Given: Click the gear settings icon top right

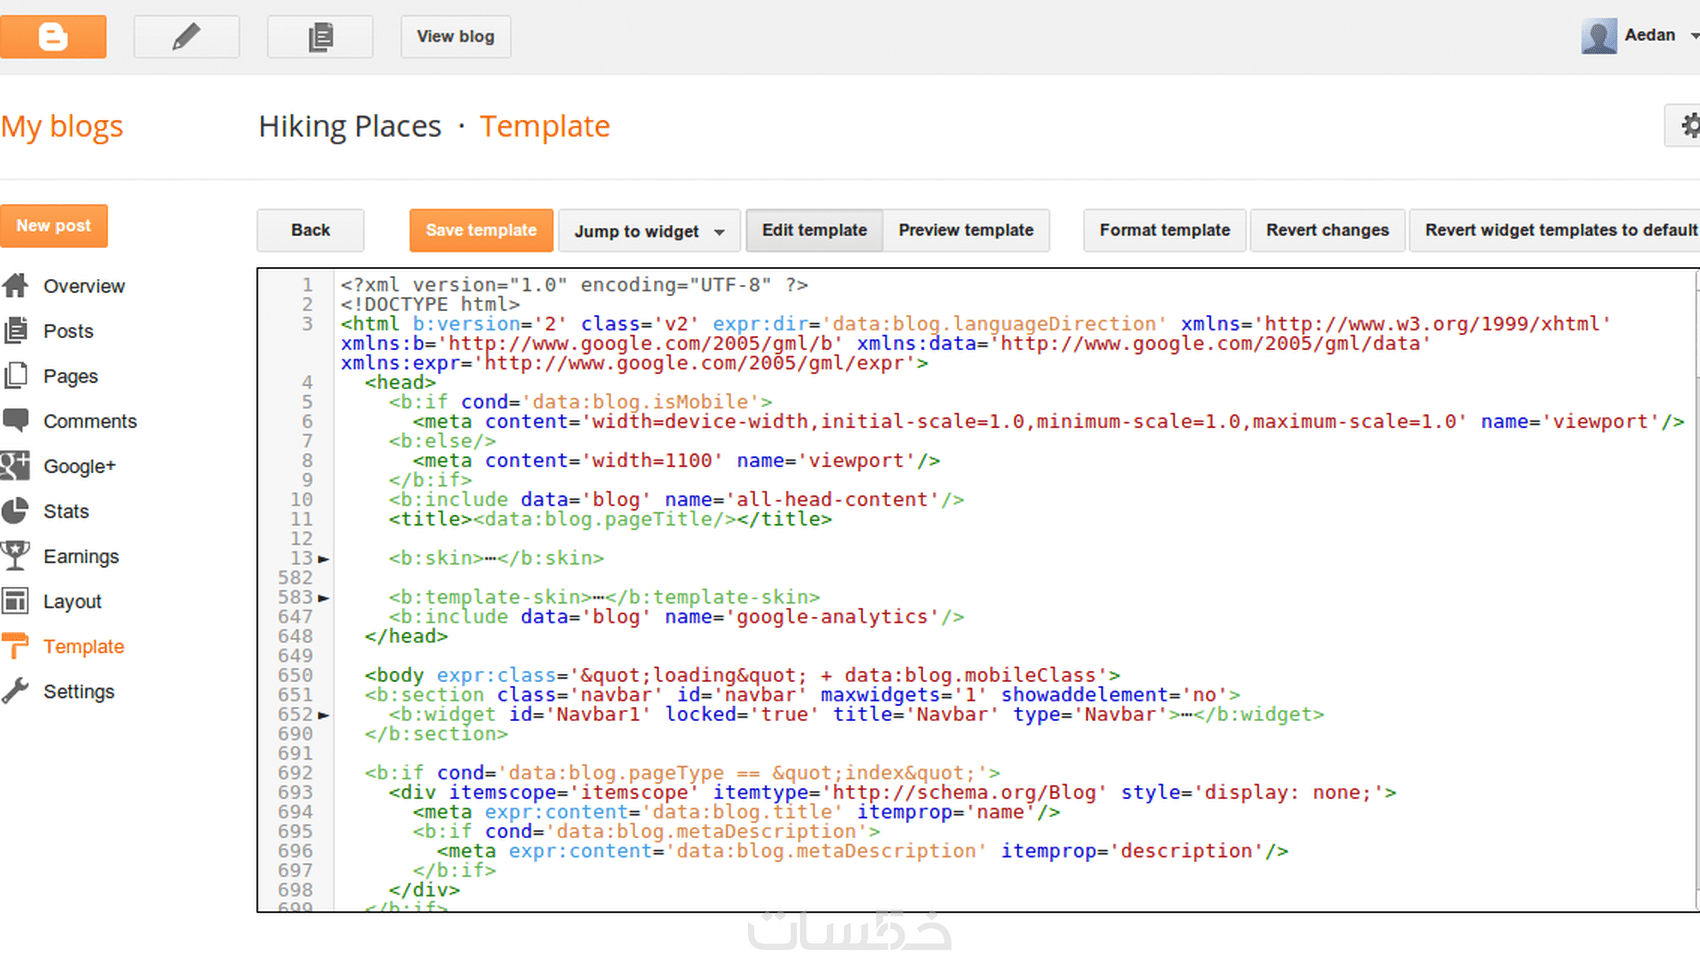Looking at the screenshot, I should coord(1689,126).
